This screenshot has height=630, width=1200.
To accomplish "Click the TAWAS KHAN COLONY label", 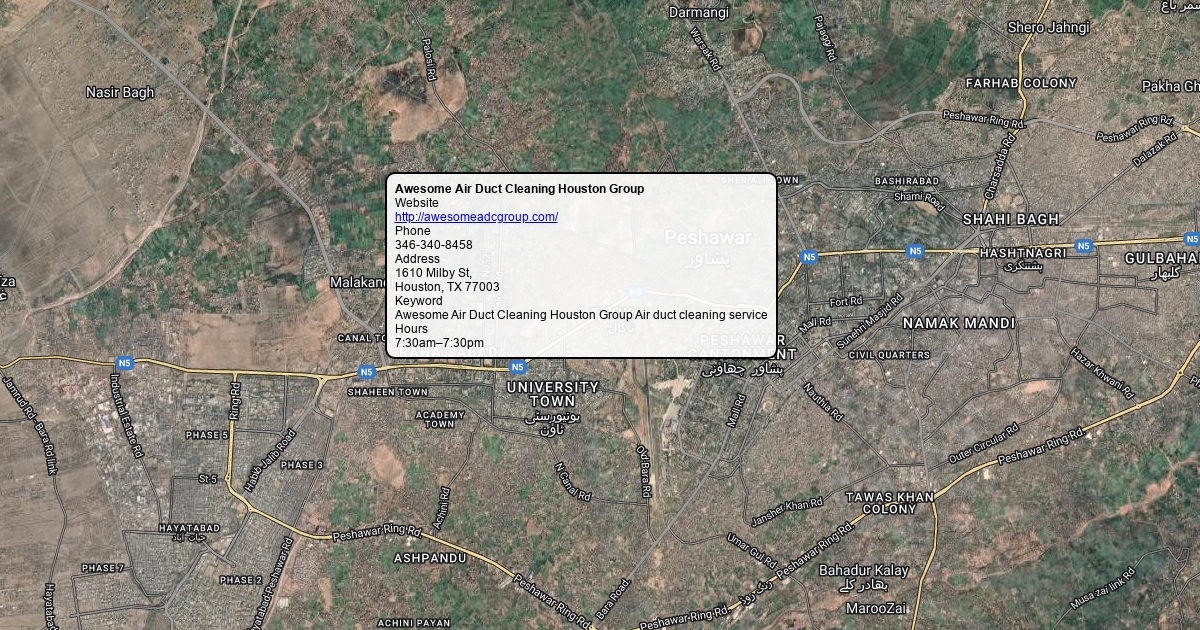I will pos(890,503).
